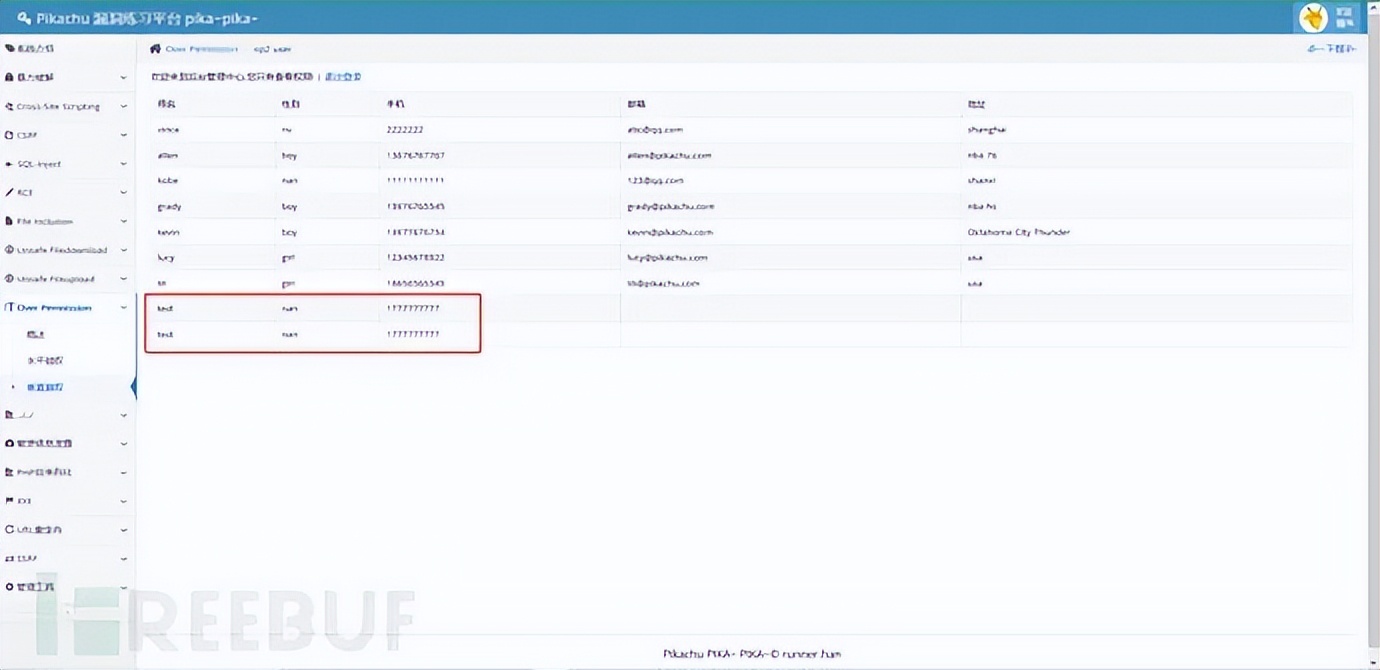The image size is (1380, 670).
Task: Click the pencil icon for RCE
Action: click(x=9, y=192)
